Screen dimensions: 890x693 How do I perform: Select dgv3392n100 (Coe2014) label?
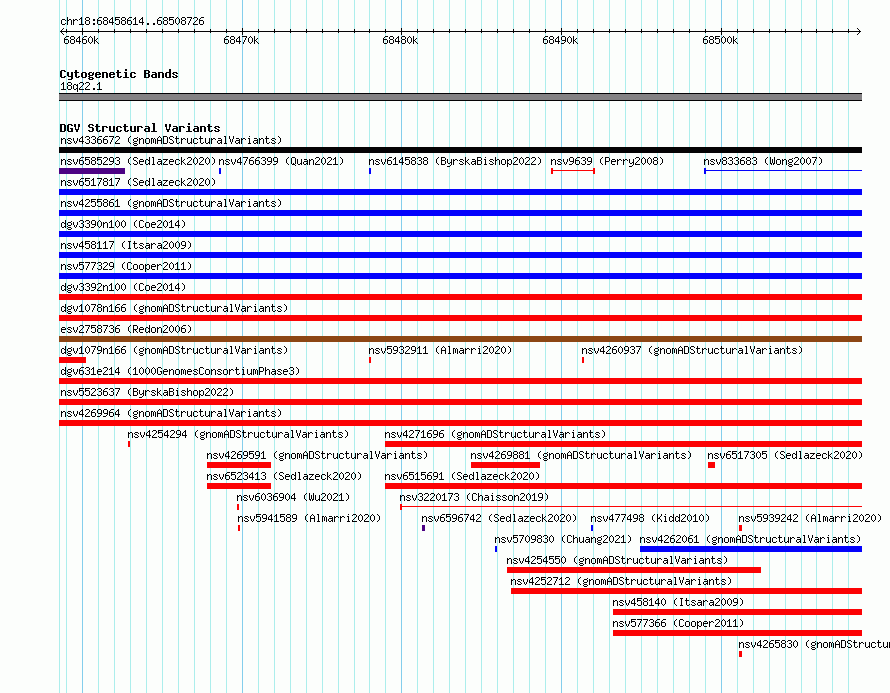click(123, 287)
